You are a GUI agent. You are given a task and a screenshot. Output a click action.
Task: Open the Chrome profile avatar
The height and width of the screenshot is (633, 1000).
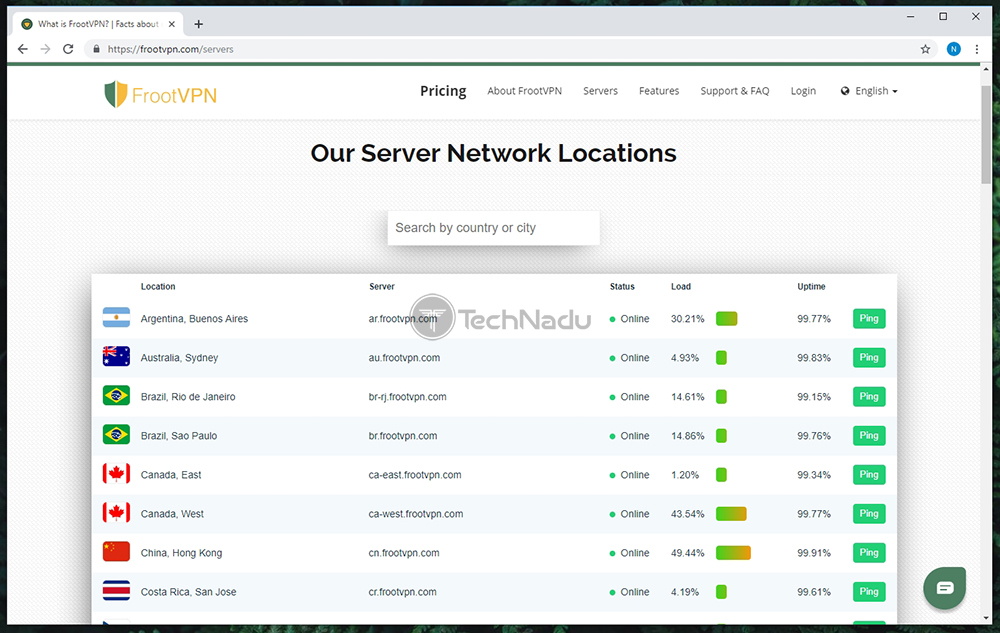pos(953,49)
